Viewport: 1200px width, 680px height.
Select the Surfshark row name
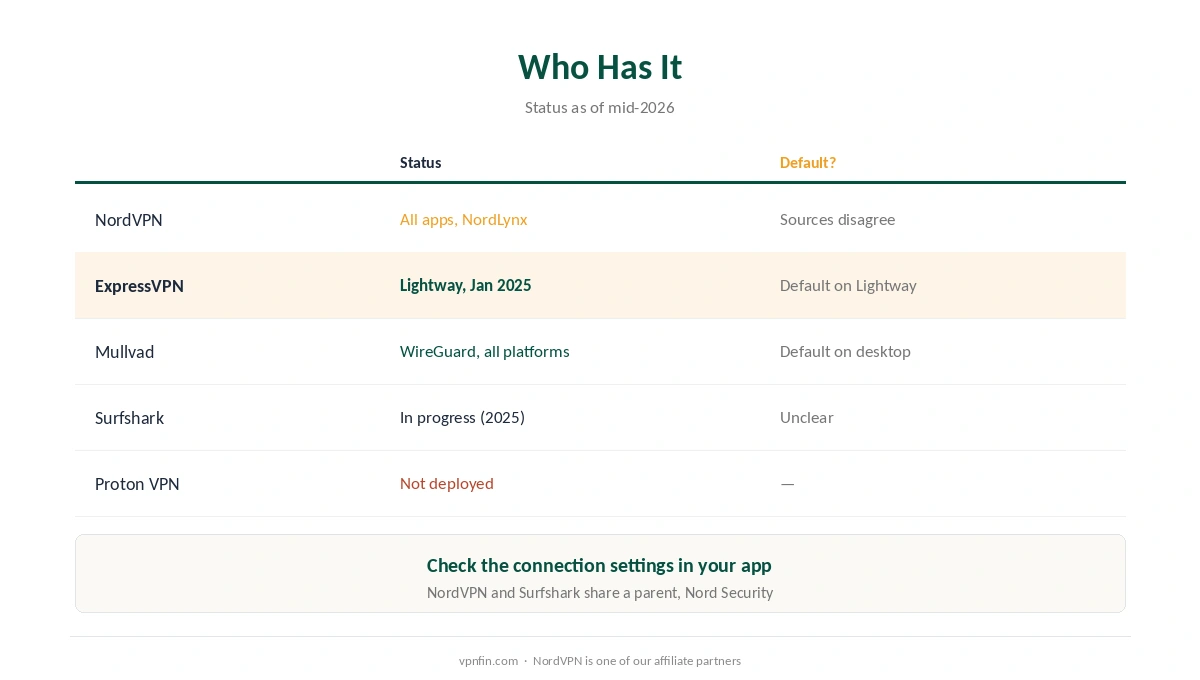(x=129, y=418)
